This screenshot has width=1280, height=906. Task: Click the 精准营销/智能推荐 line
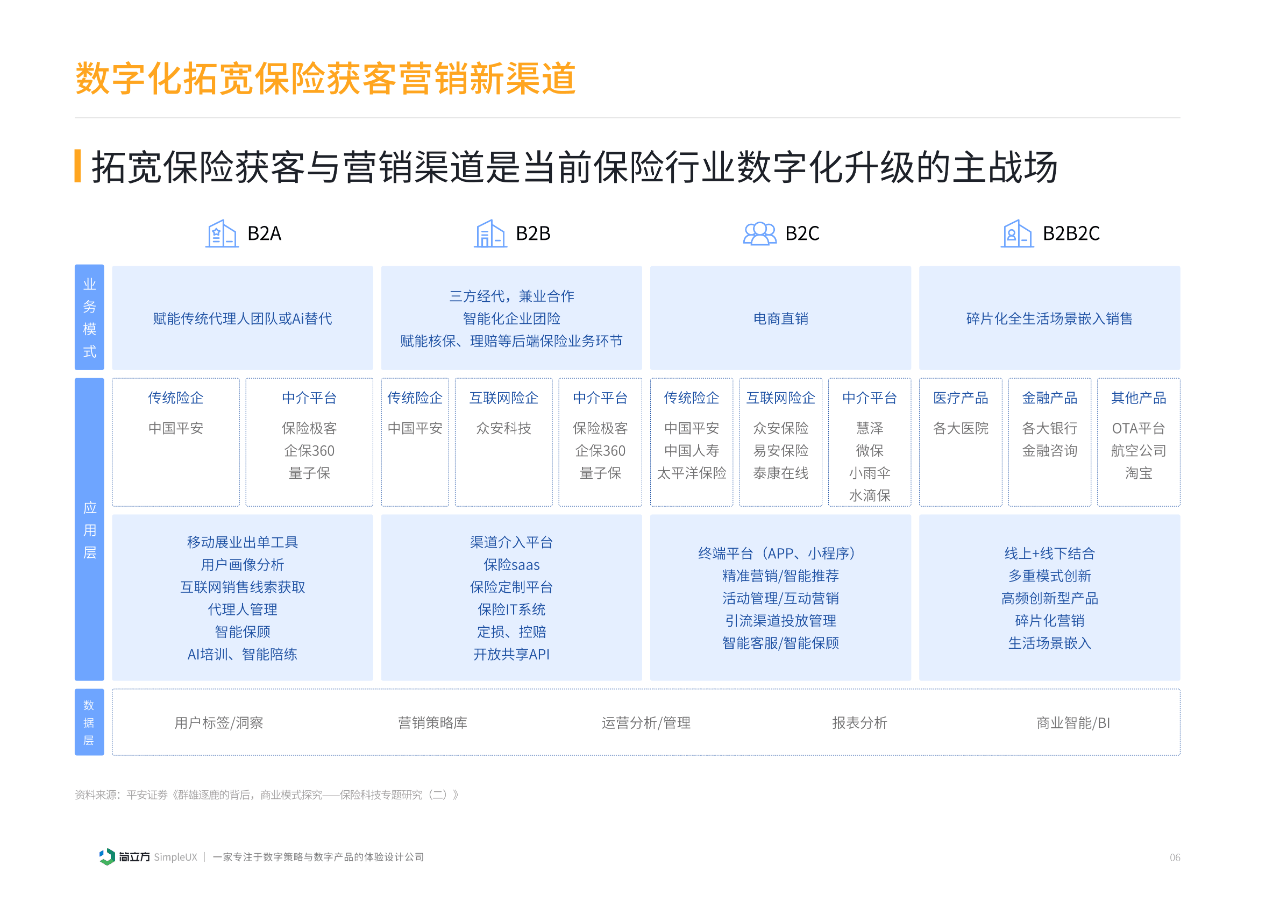[x=780, y=576]
